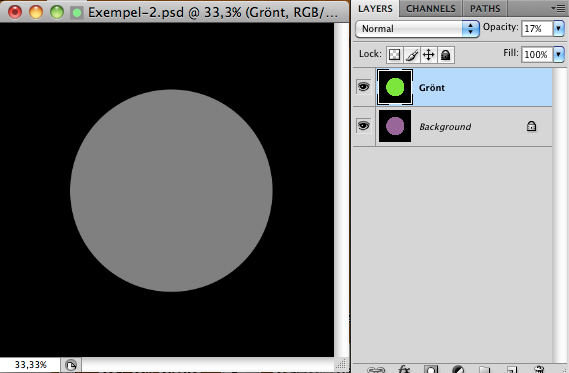The width and height of the screenshot is (569, 373).
Task: Click the Background layer lock icon
Action: pos(531,126)
